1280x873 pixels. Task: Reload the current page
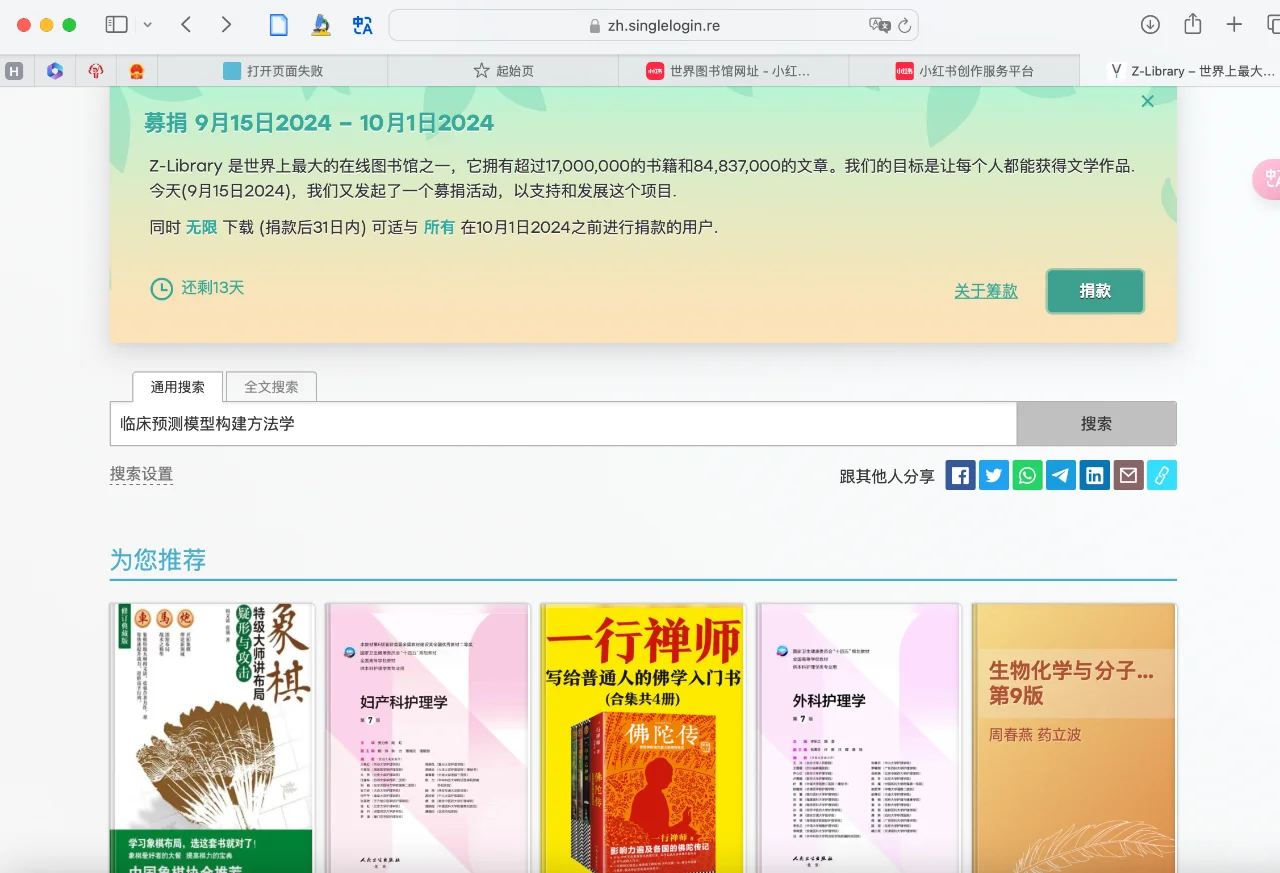905,25
